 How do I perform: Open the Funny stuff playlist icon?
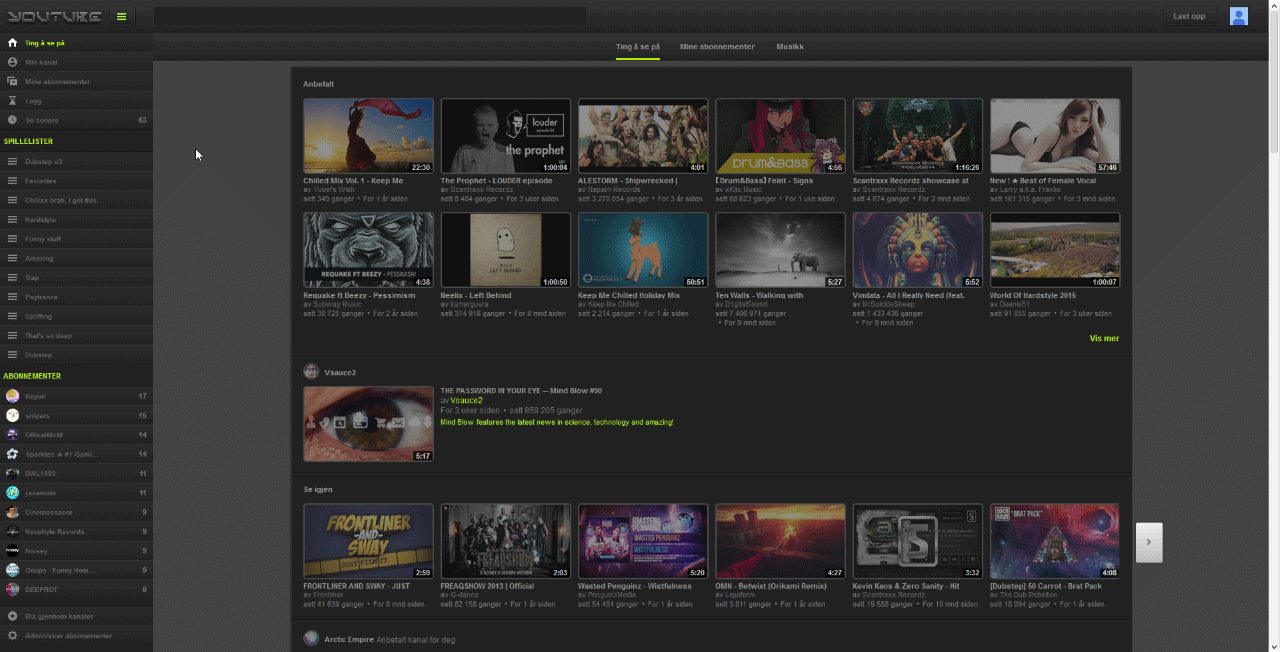[x=12, y=239]
